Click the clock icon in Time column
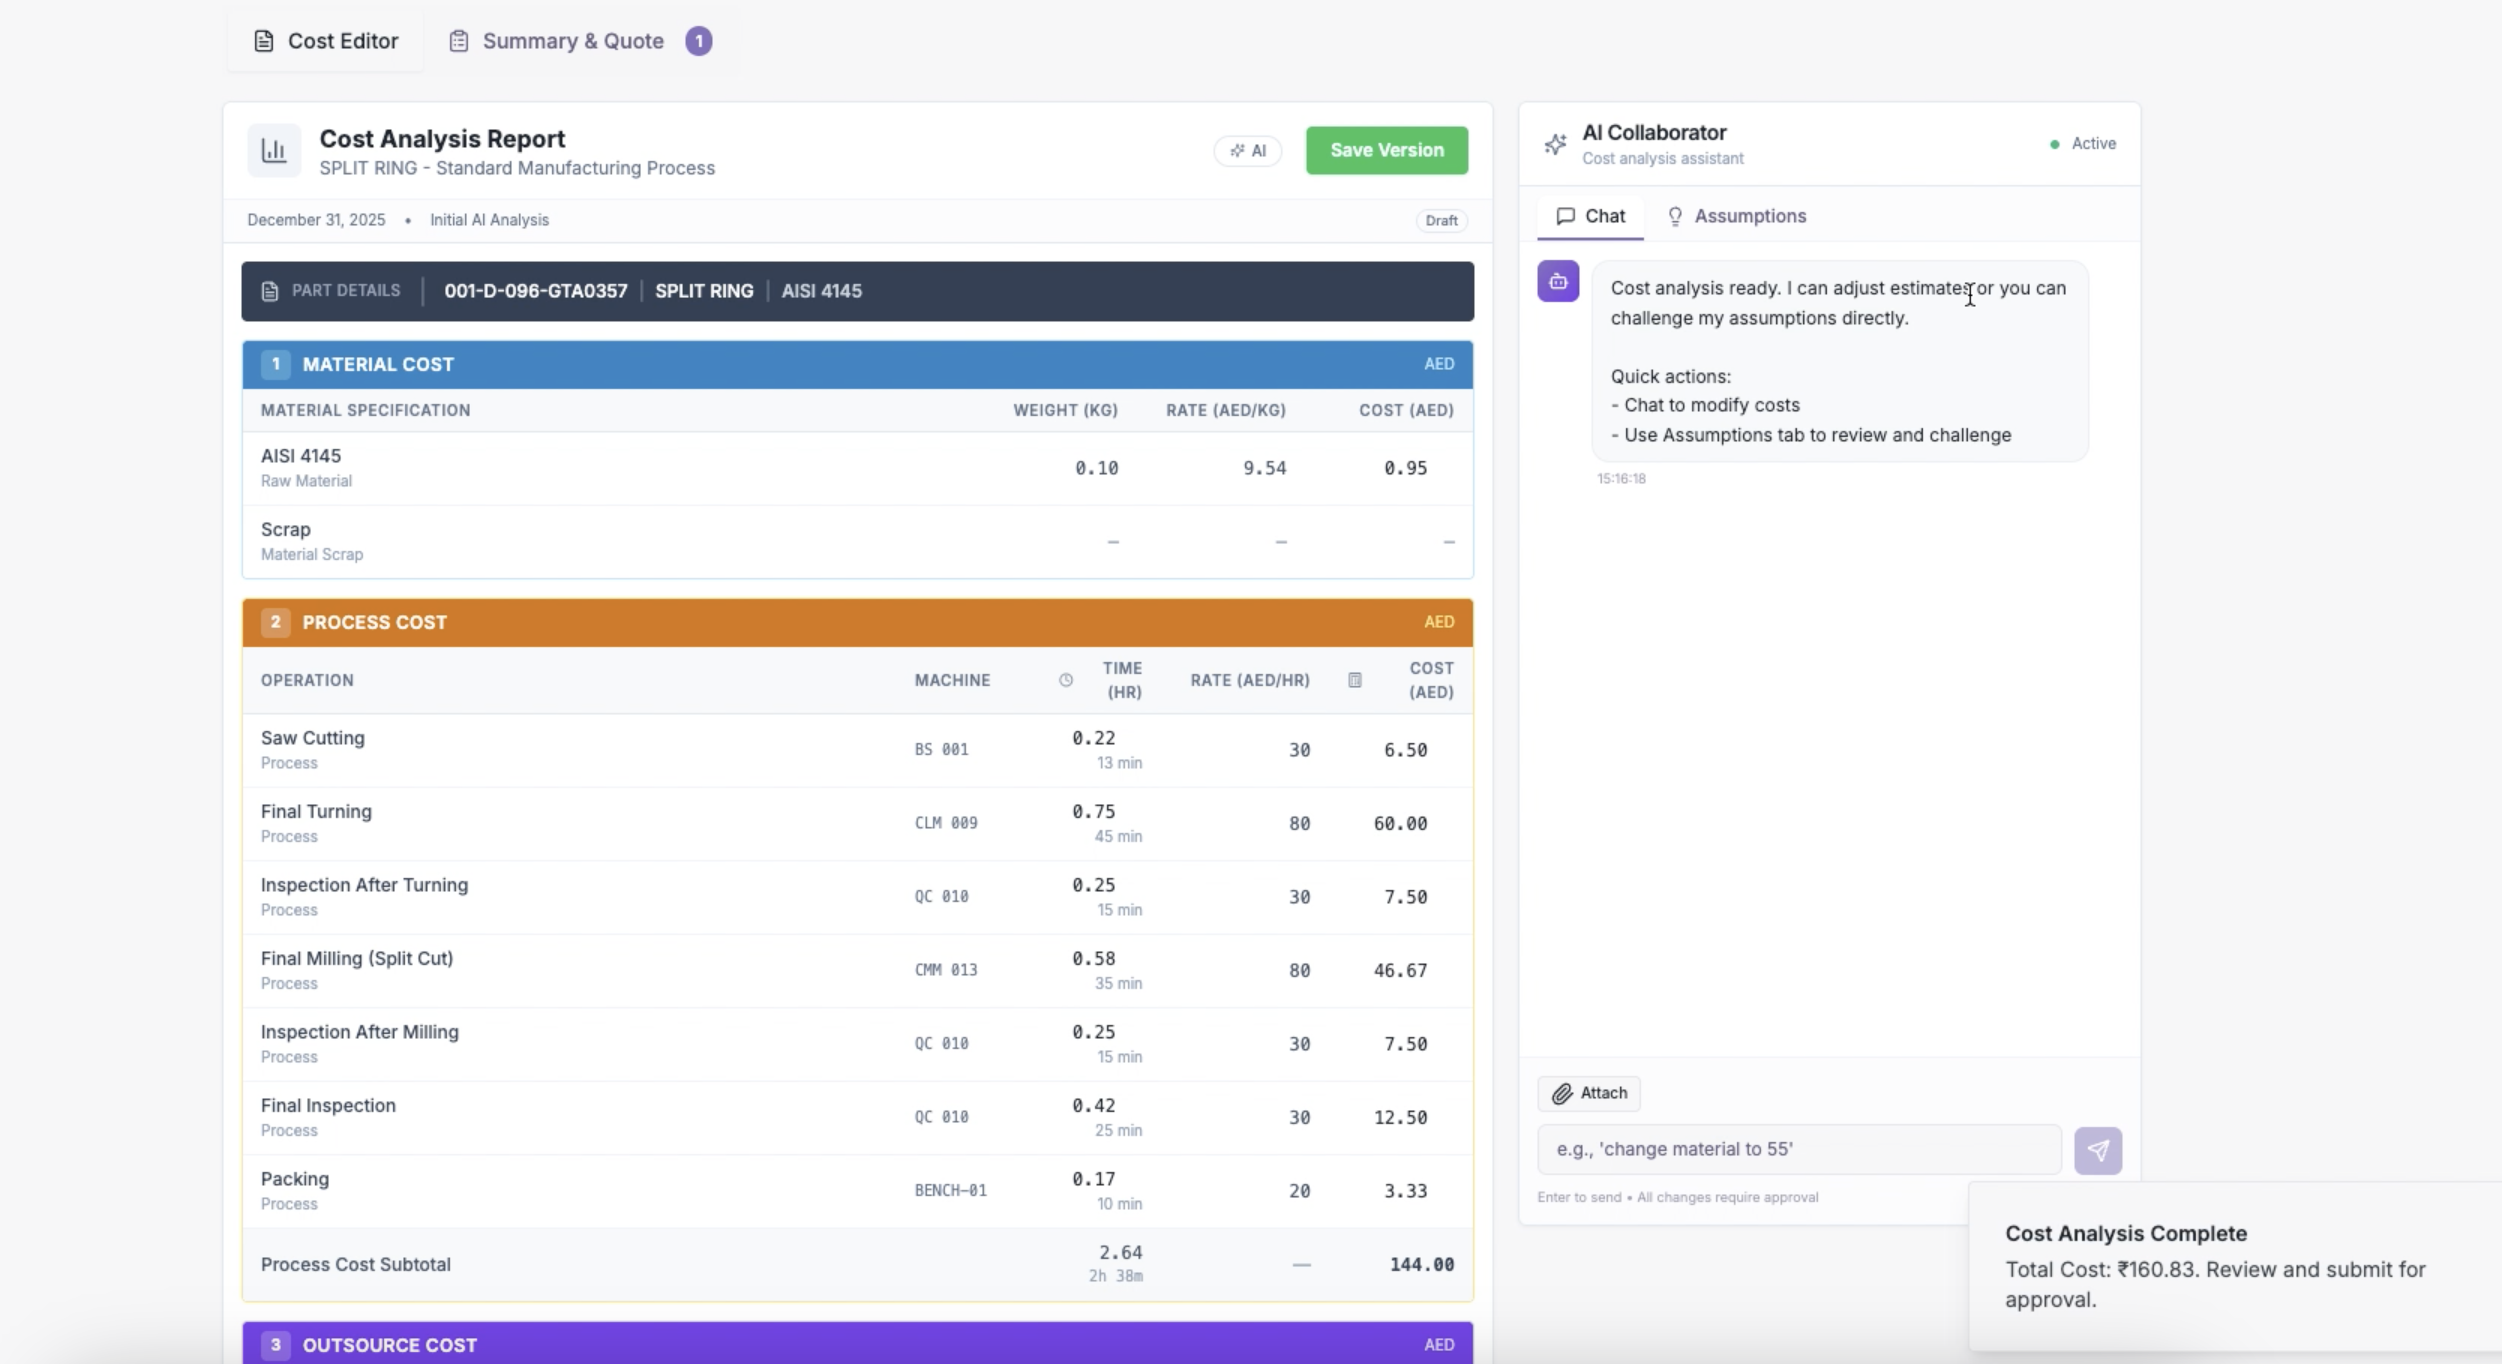The height and width of the screenshot is (1364, 2502). [1065, 680]
